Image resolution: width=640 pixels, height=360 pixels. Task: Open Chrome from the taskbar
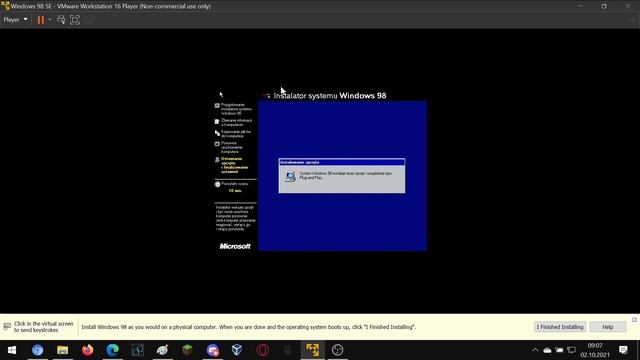point(38,350)
